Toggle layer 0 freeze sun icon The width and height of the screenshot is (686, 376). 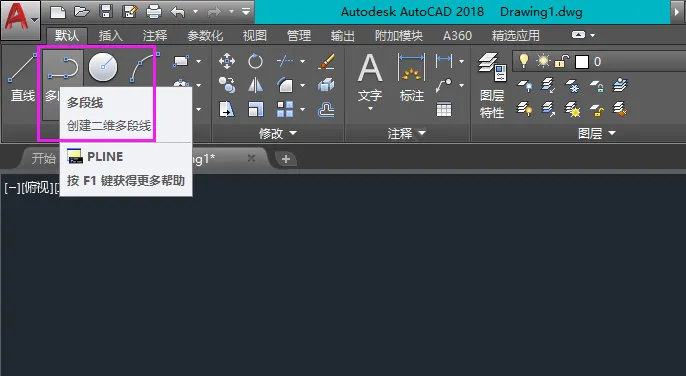[543, 61]
